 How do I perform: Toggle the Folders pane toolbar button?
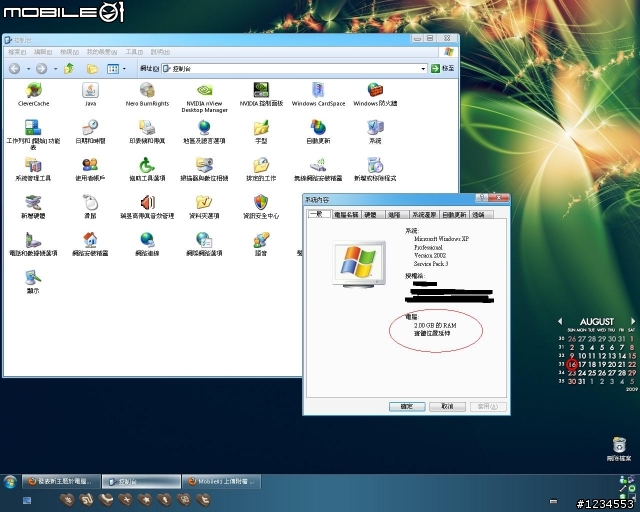tap(92, 69)
